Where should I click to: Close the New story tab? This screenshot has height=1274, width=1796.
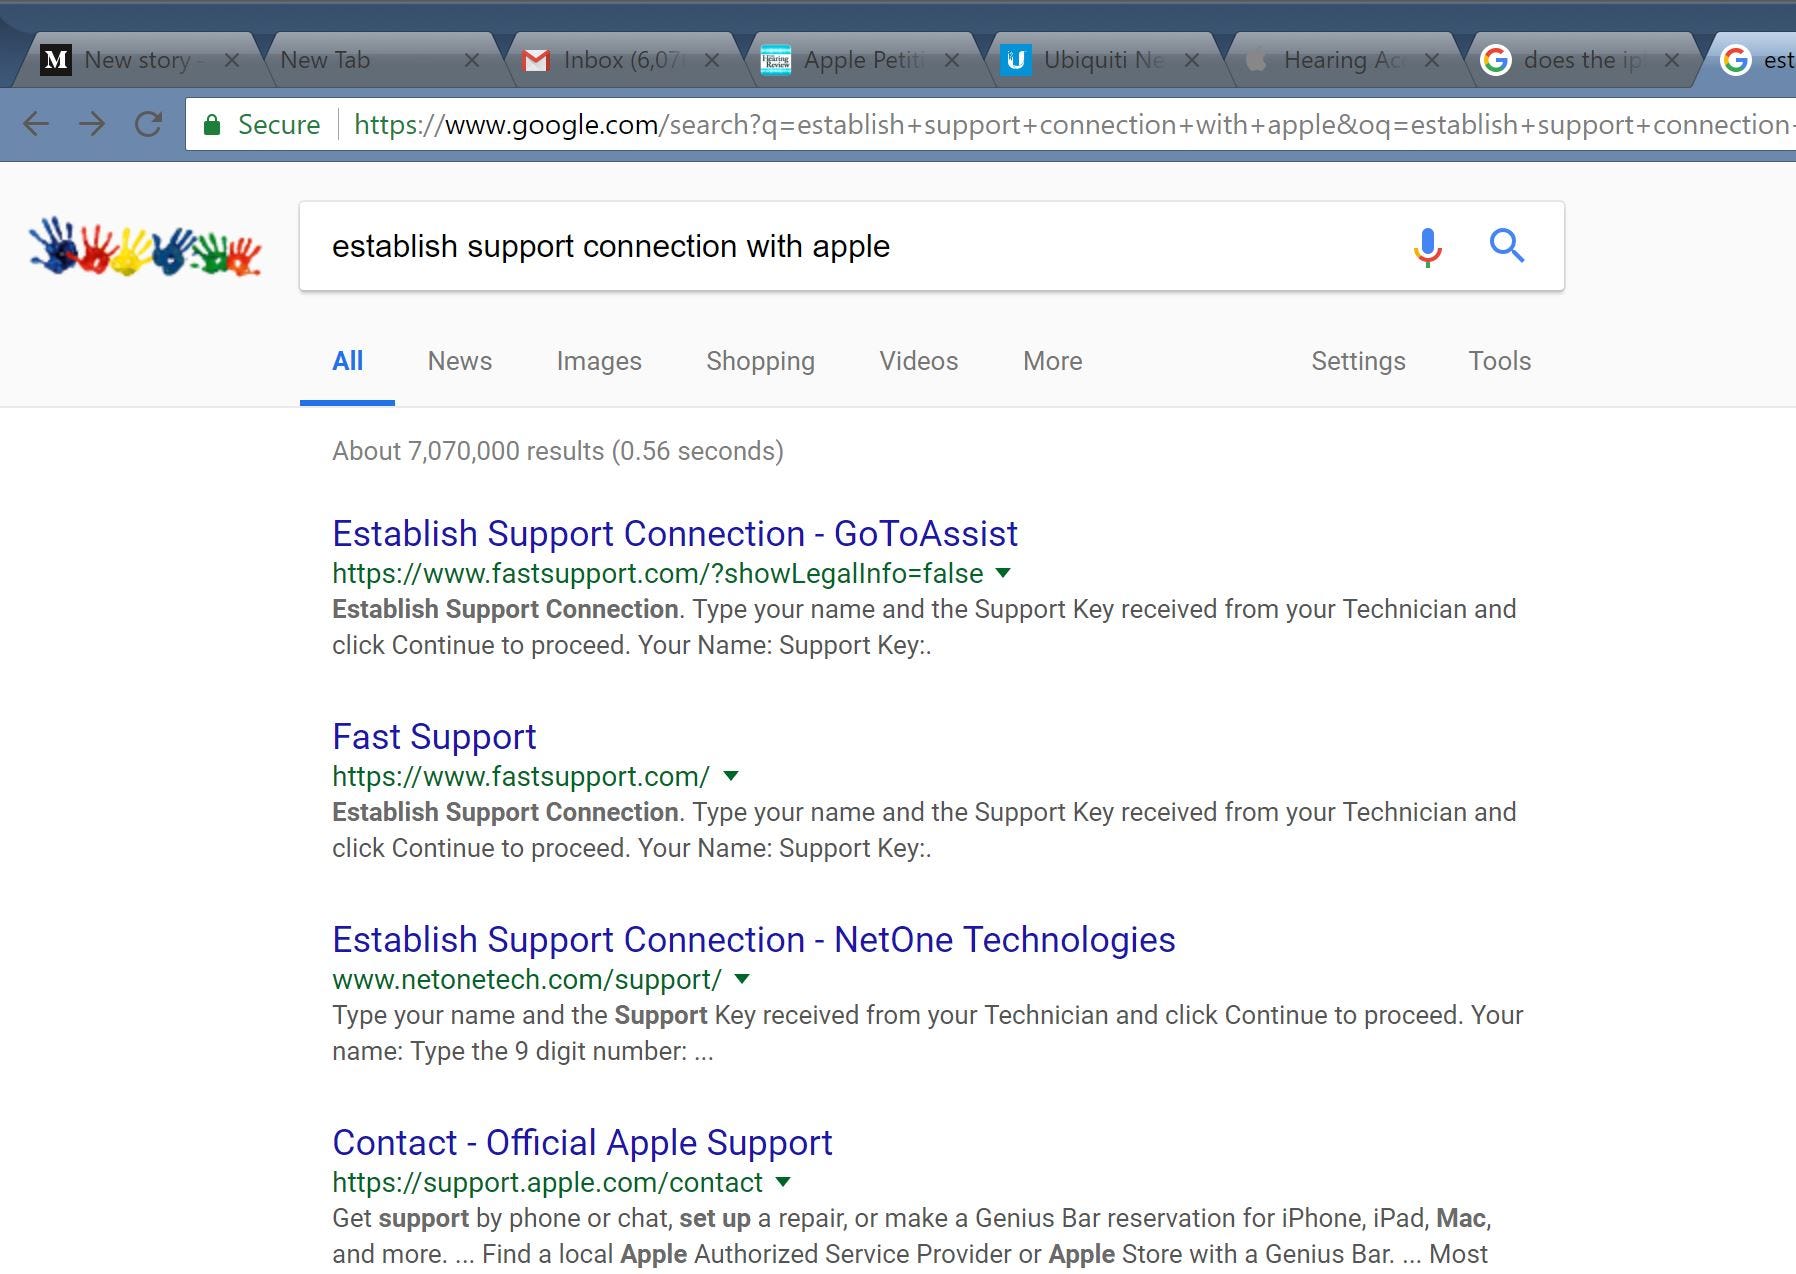coord(232,60)
